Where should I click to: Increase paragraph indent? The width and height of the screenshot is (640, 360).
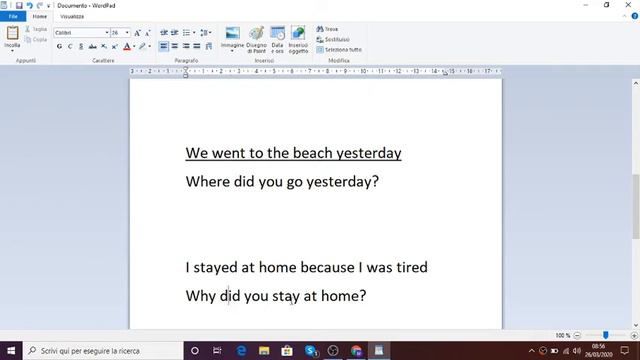(x=175, y=33)
